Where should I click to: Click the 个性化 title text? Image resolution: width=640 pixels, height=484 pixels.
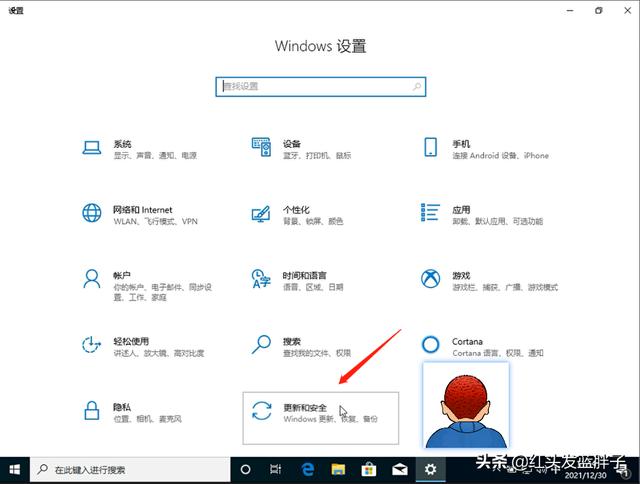(x=296, y=210)
